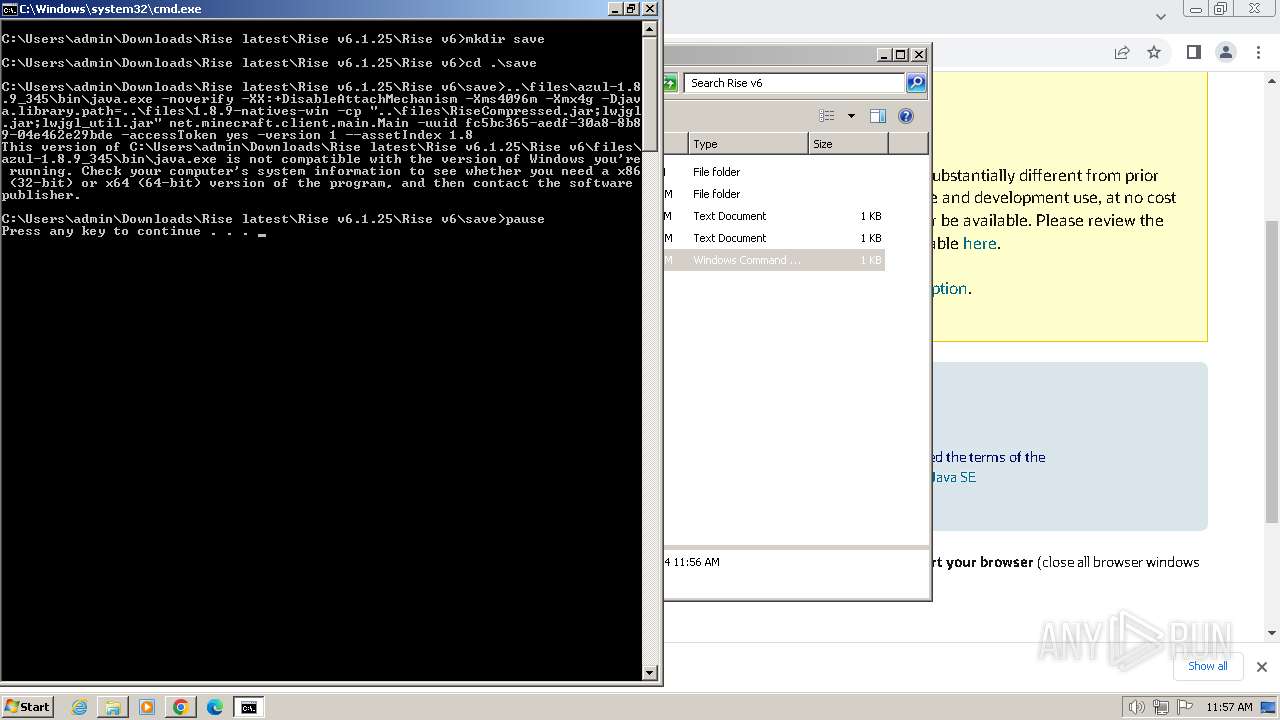Click the Chrome page scrollbar down arrow
This screenshot has height=720, width=1280.
pyautogui.click(x=1272, y=632)
